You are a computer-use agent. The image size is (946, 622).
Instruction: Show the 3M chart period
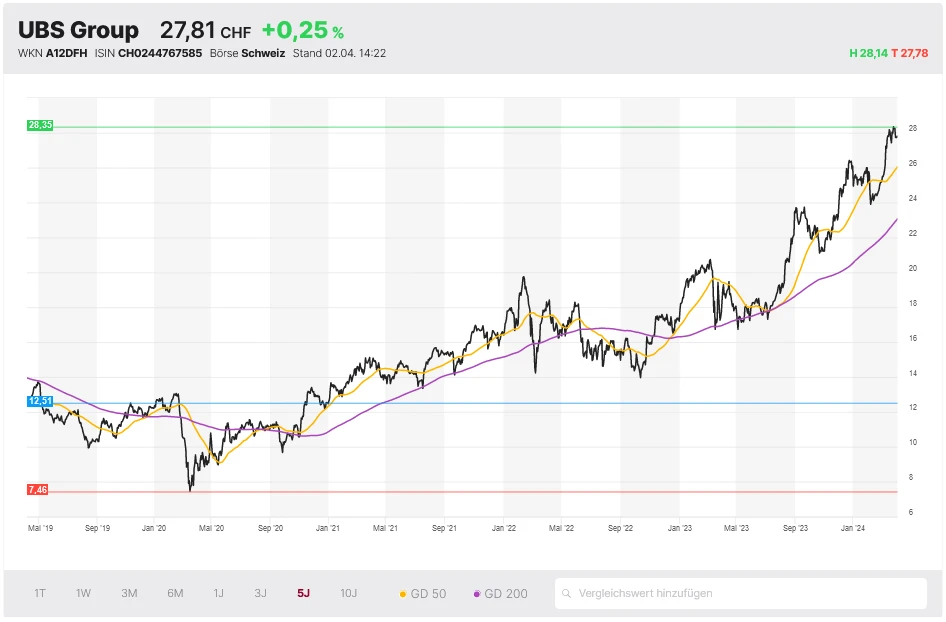(129, 593)
